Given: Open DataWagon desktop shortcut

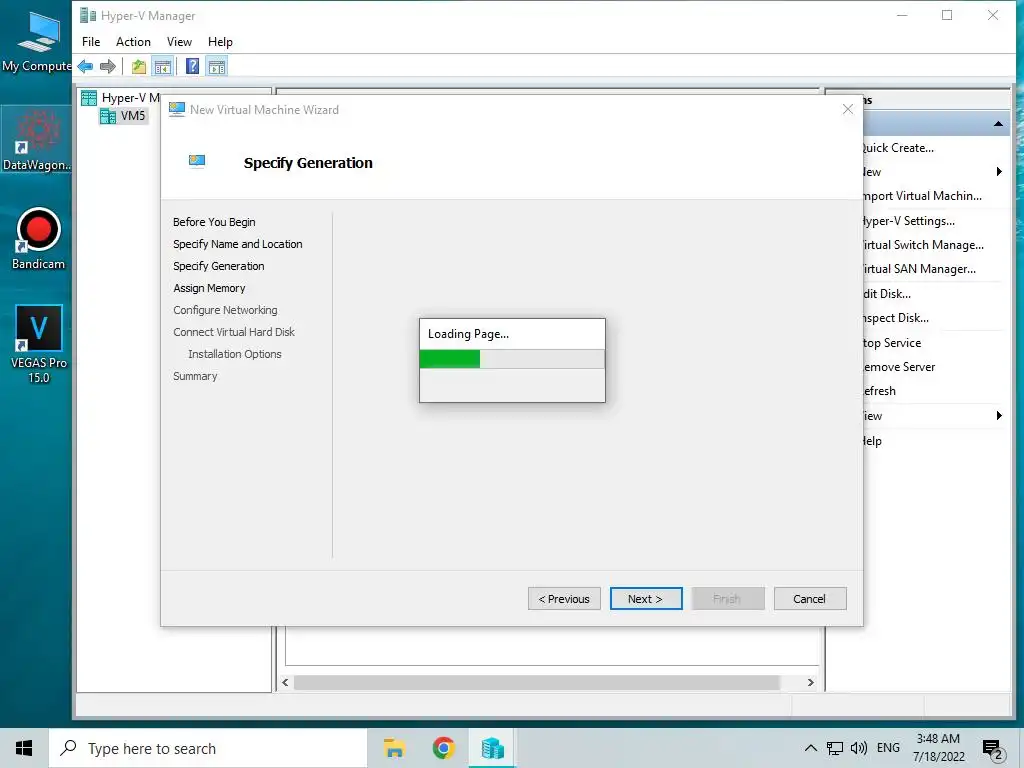Looking at the screenshot, I should [x=36, y=140].
